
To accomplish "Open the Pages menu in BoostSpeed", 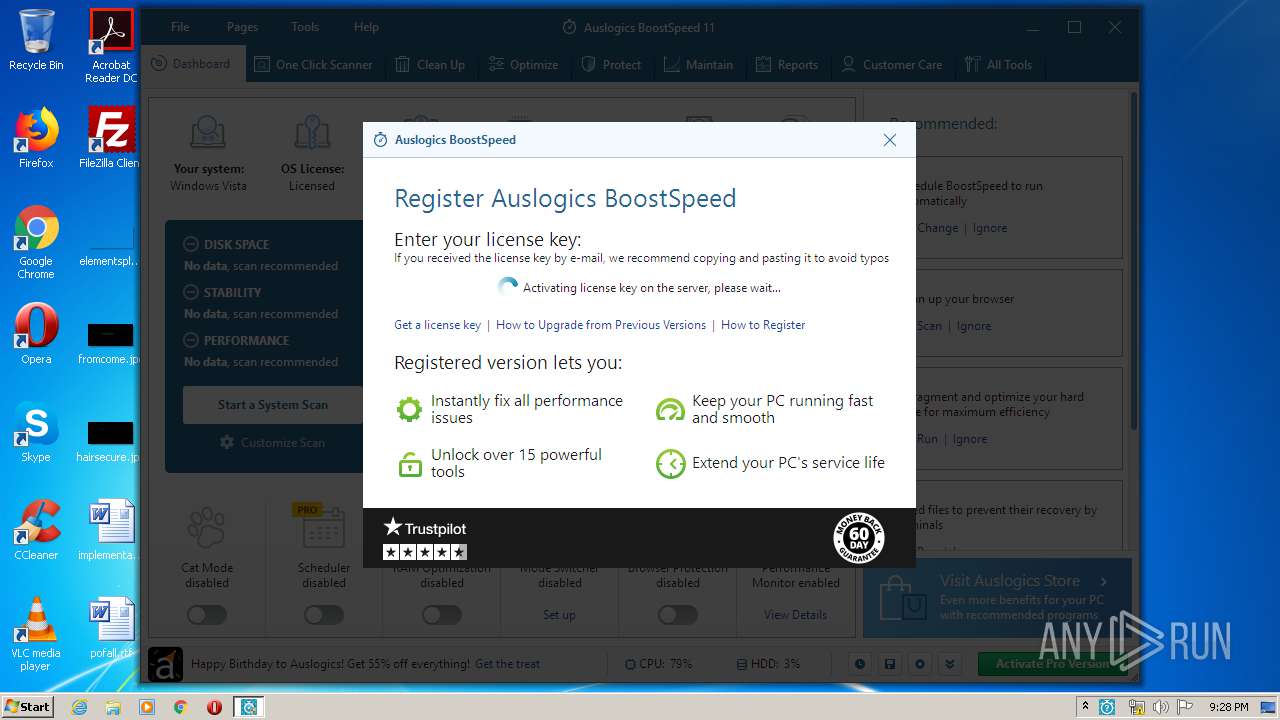I will [x=242, y=27].
